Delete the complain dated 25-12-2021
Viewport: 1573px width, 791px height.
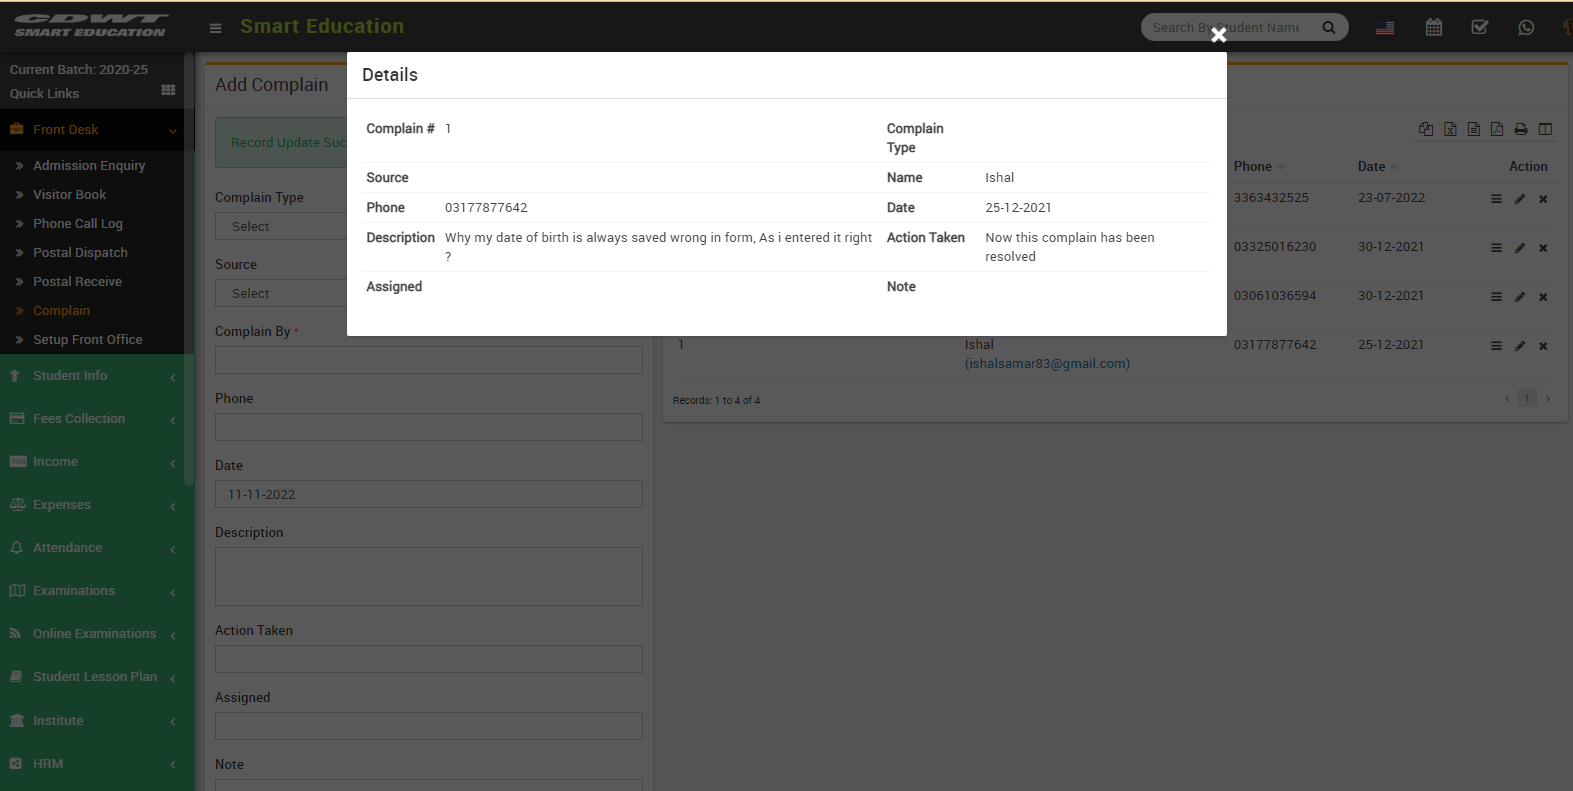click(1543, 346)
